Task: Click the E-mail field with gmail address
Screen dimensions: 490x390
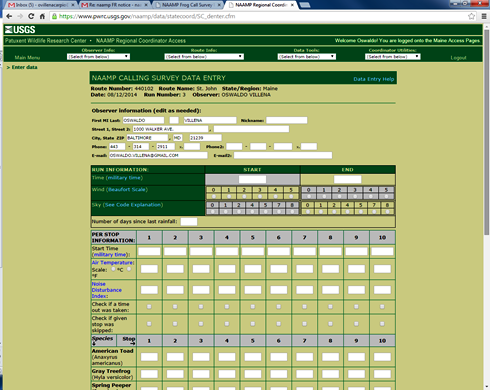Action: point(158,155)
